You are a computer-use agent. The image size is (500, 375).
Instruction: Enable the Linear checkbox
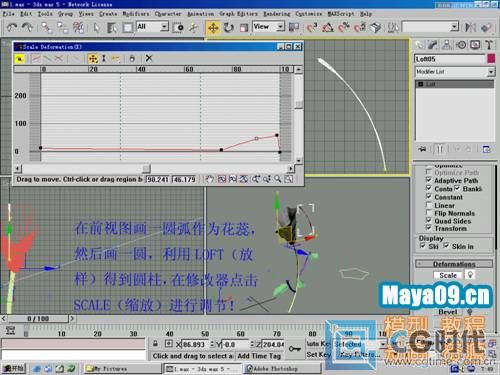428,204
